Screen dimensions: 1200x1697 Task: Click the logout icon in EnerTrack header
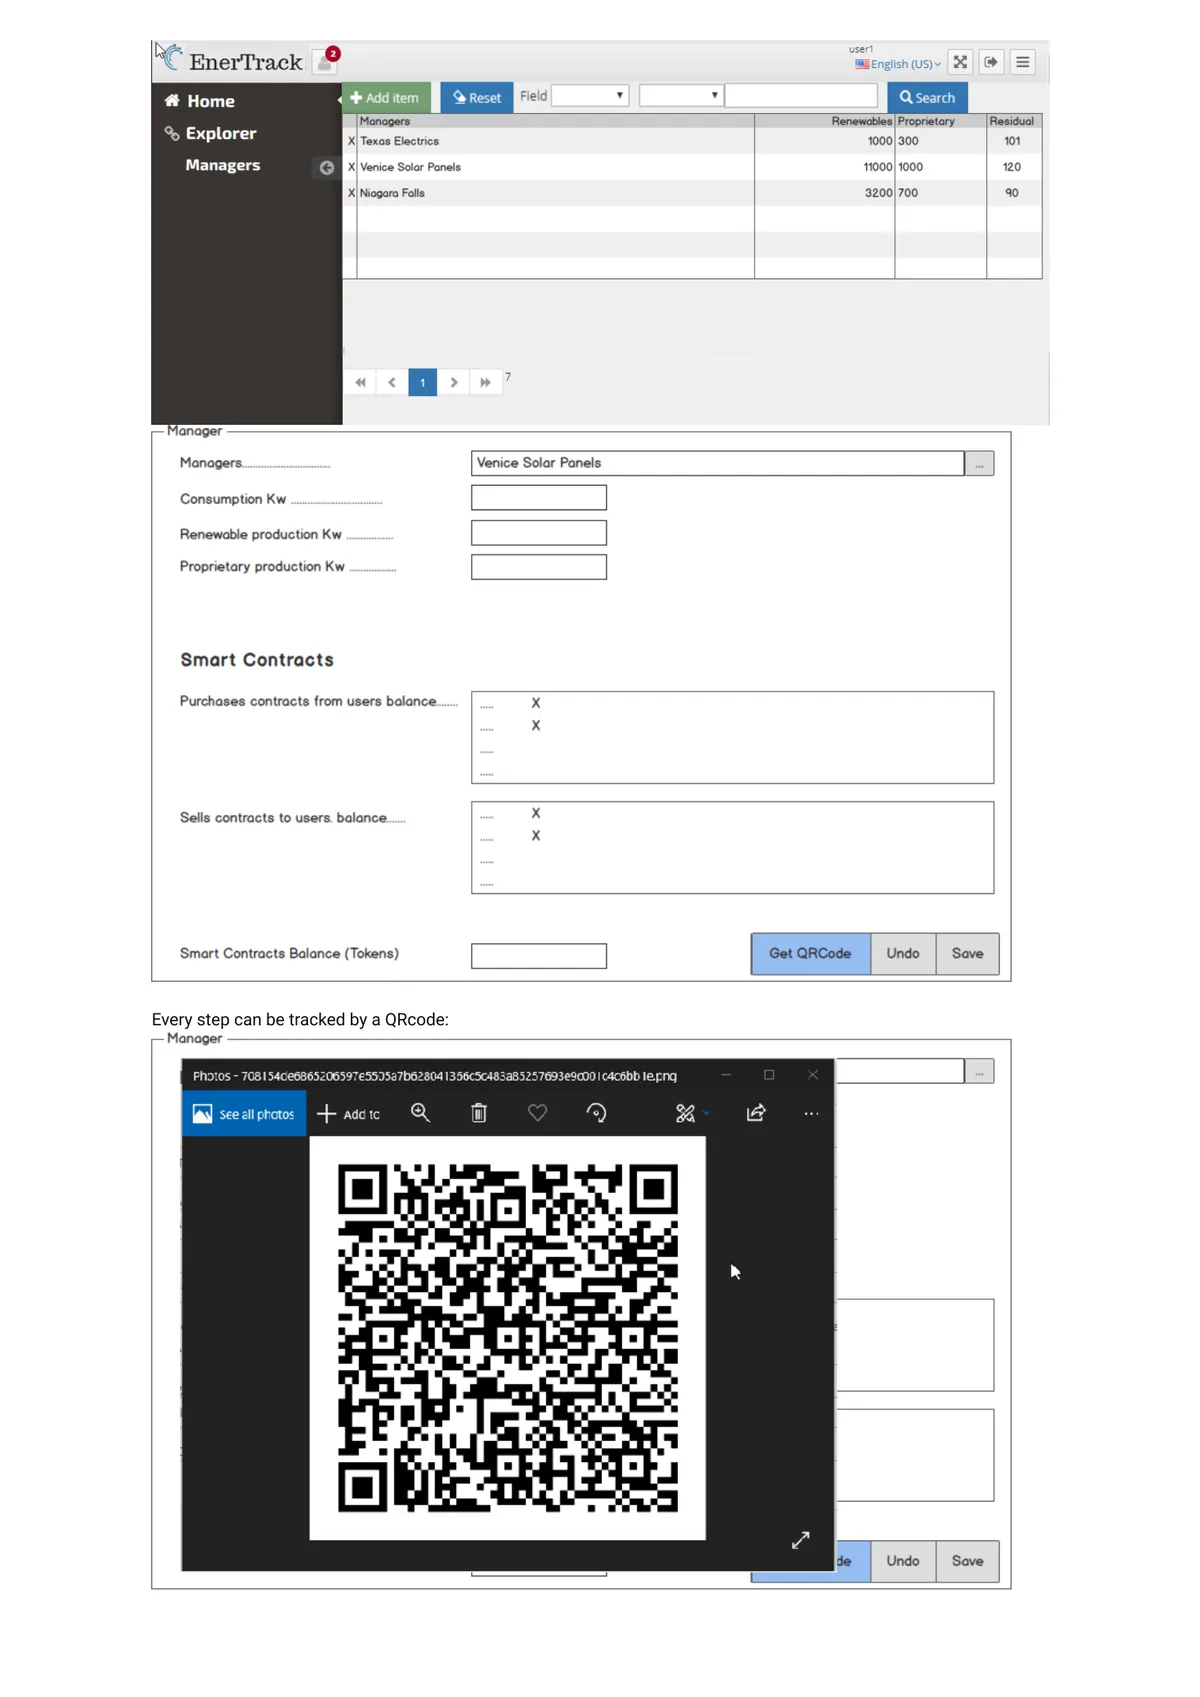click(991, 62)
